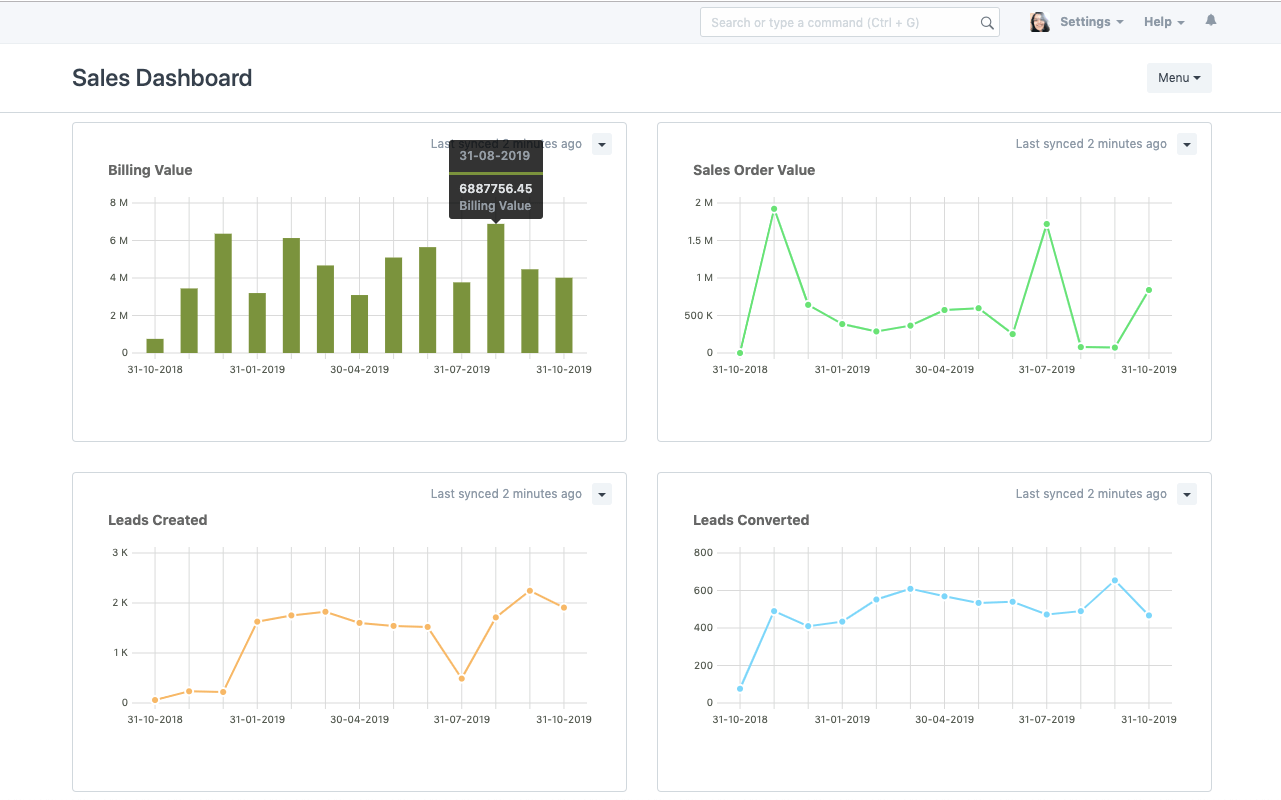Select the 650 peak point in Leads Converted
1281x800 pixels.
(x=1114, y=578)
